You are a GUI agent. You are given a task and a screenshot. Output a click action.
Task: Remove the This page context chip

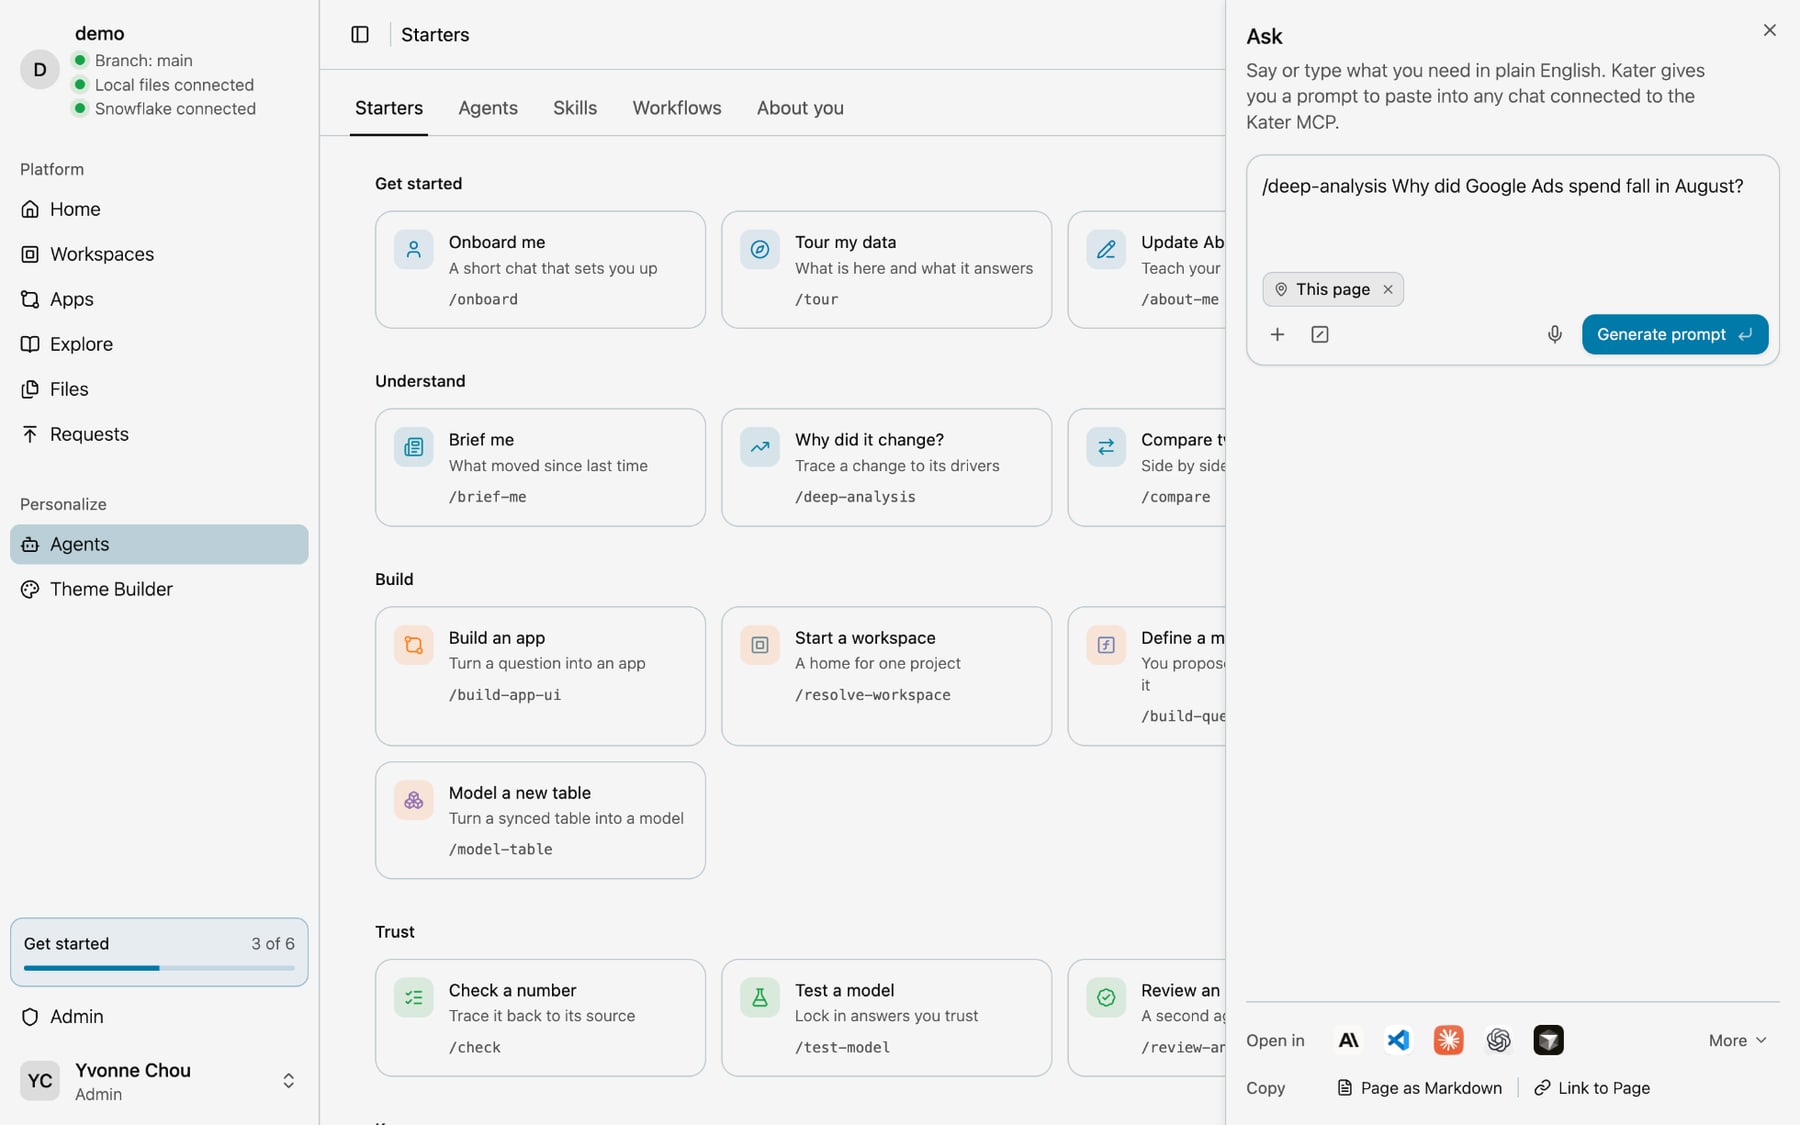[x=1388, y=289]
